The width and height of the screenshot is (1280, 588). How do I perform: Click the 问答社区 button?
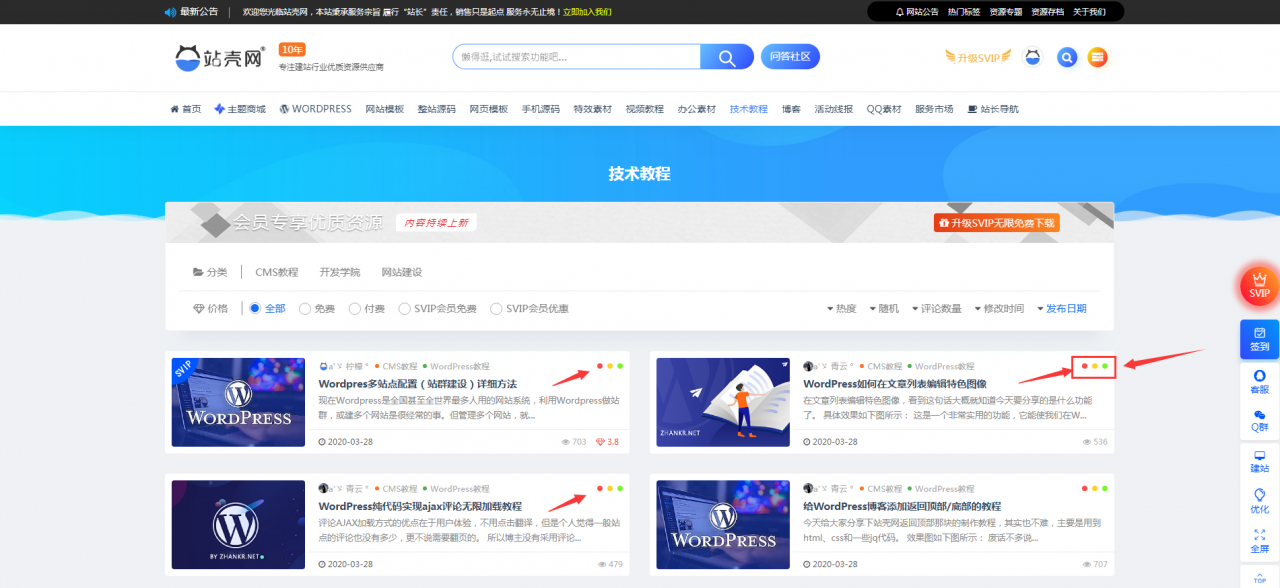790,57
